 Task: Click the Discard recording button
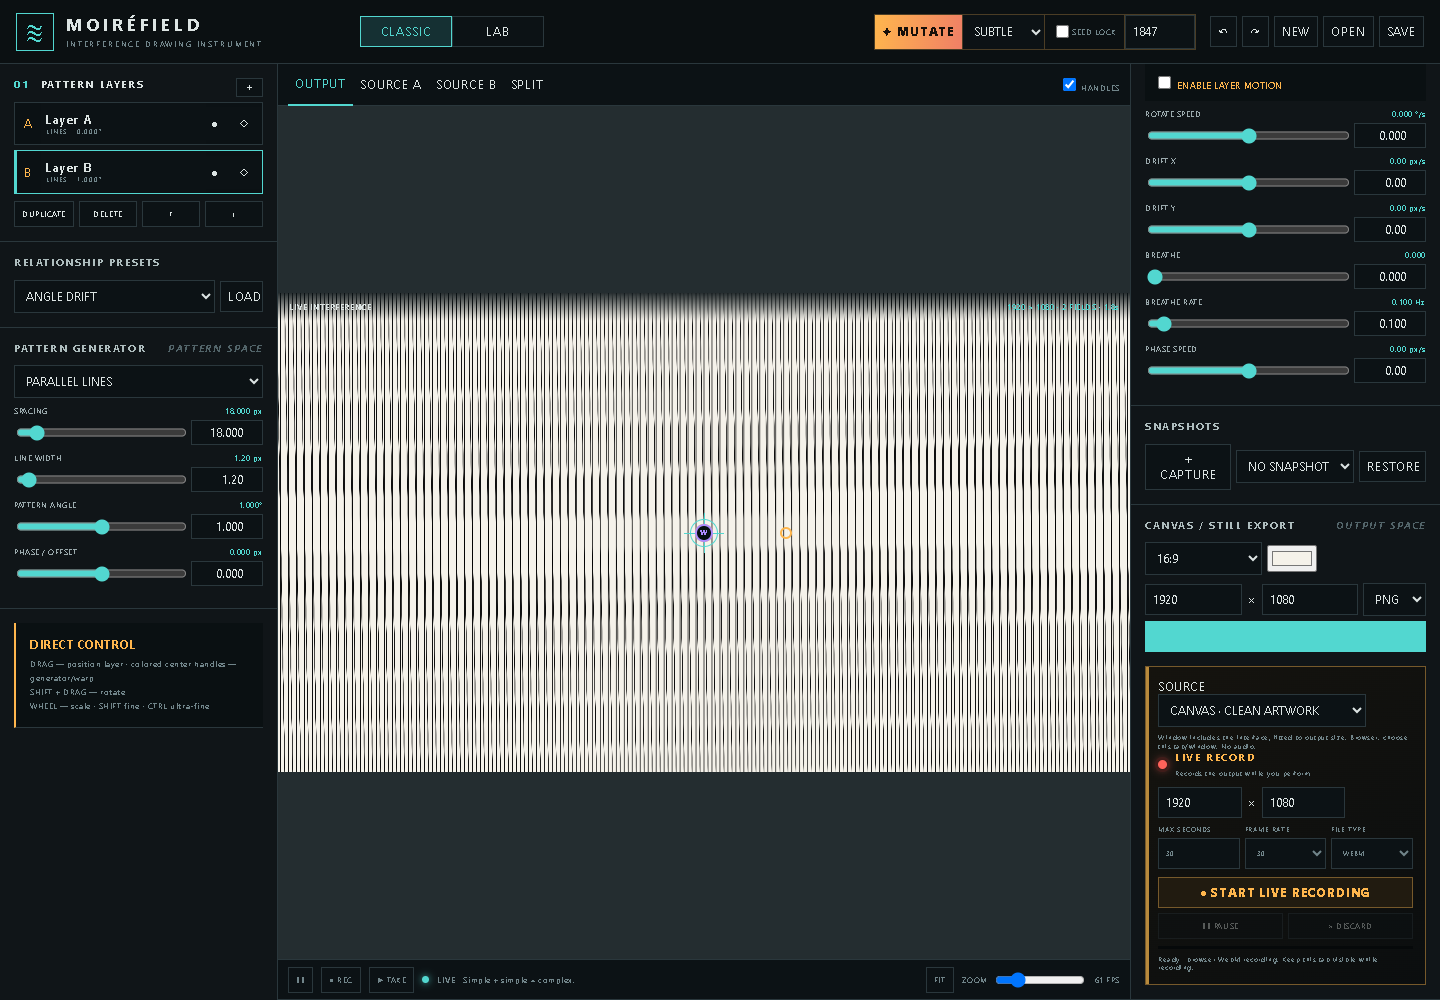[x=1350, y=926]
